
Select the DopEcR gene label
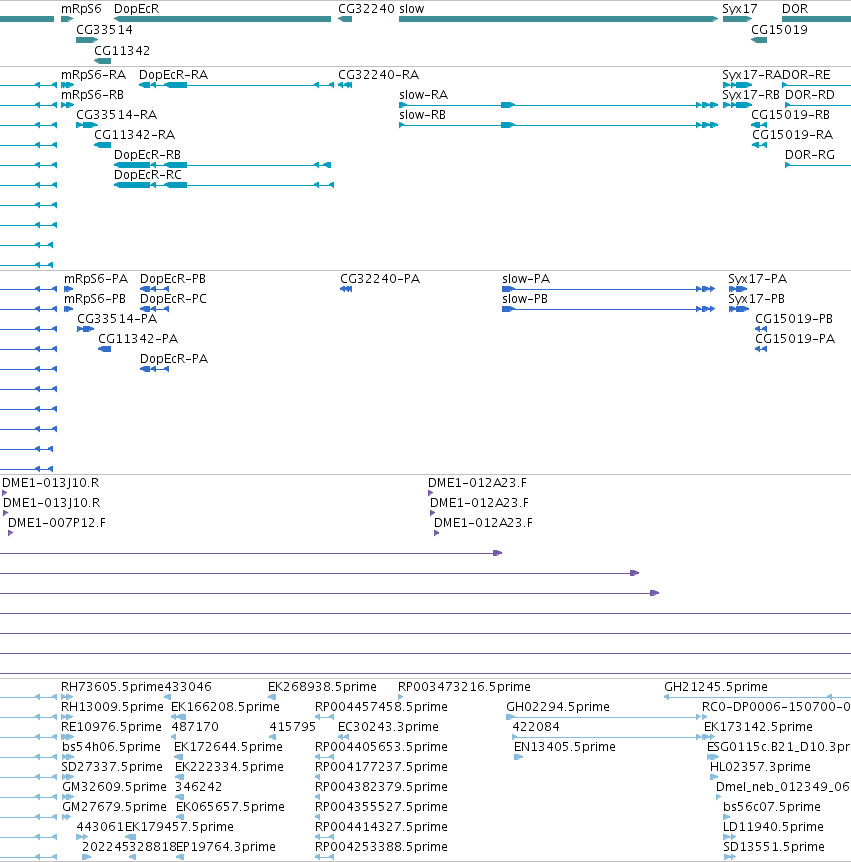(136, 9)
